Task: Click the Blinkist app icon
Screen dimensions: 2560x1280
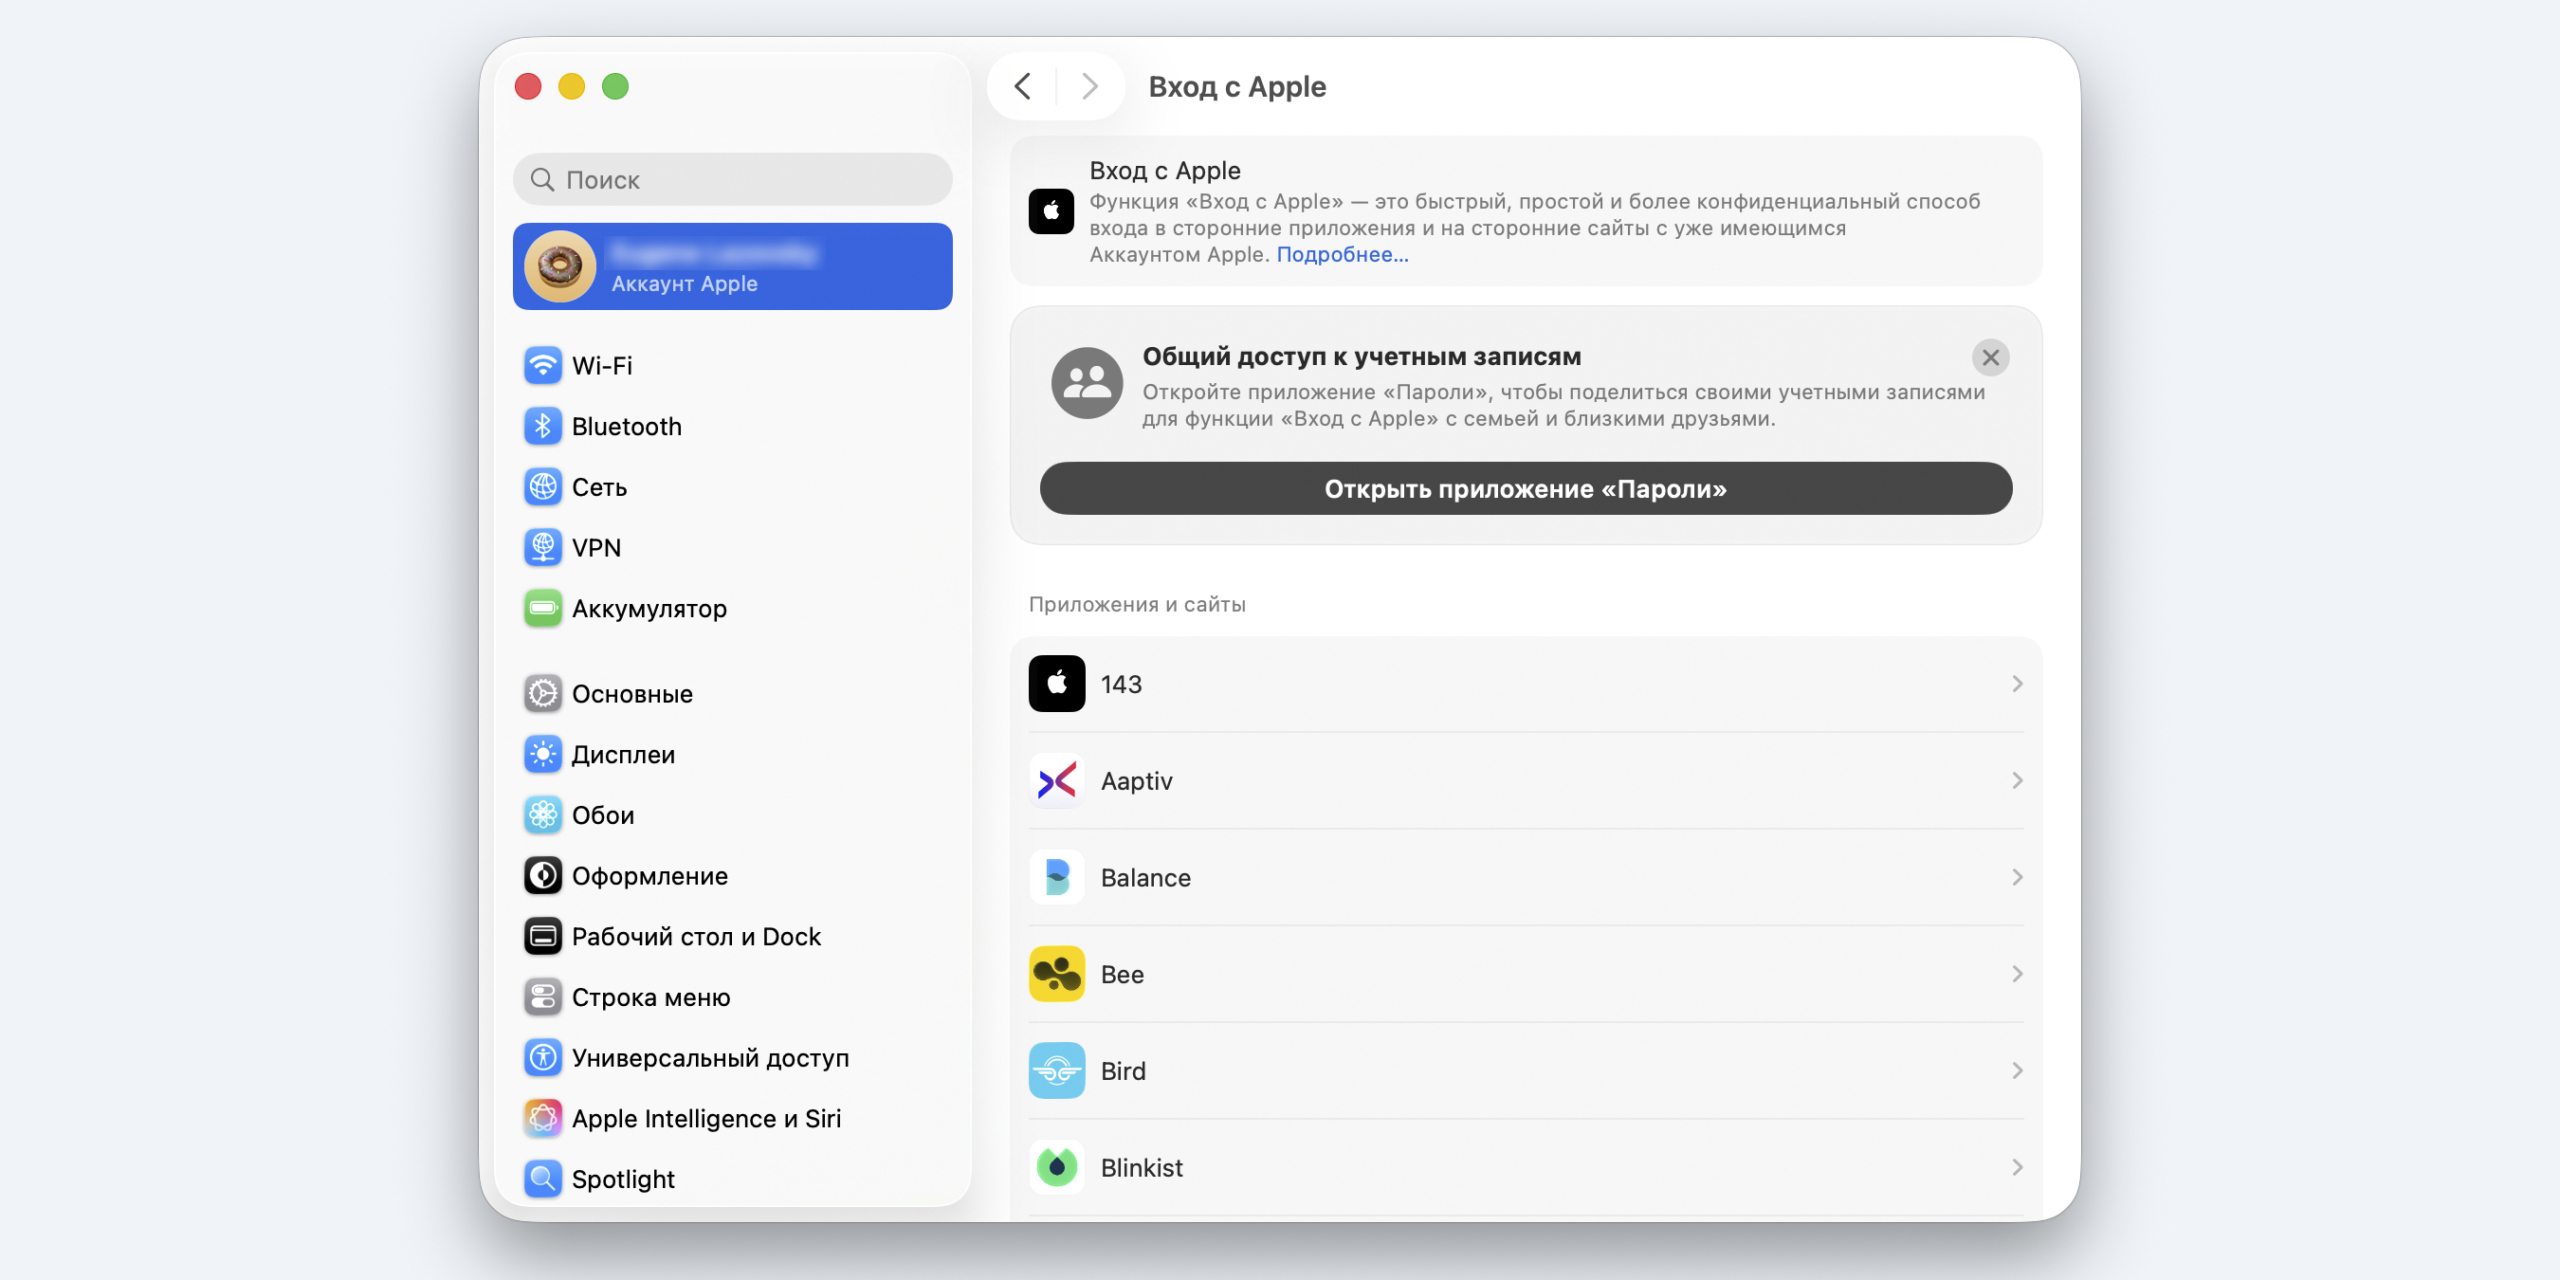Action: coord(1057,1168)
